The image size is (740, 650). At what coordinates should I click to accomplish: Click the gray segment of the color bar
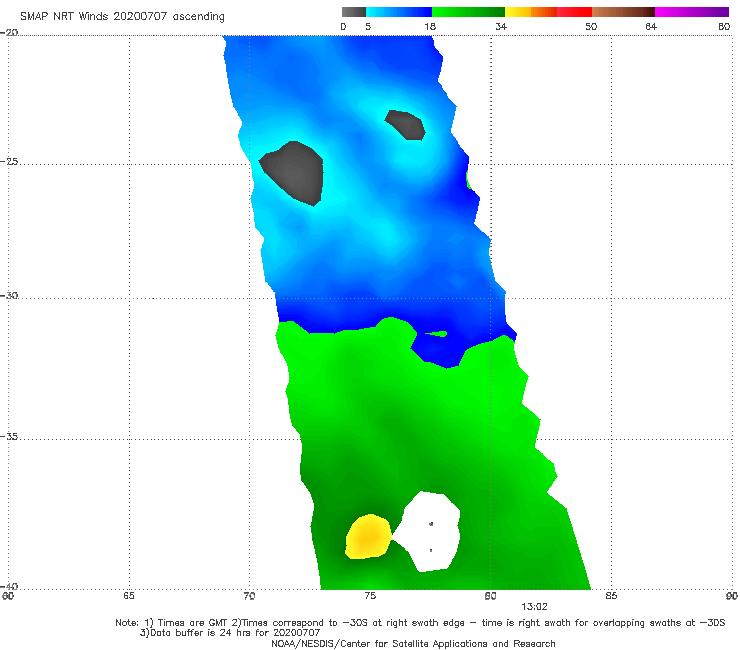354,12
